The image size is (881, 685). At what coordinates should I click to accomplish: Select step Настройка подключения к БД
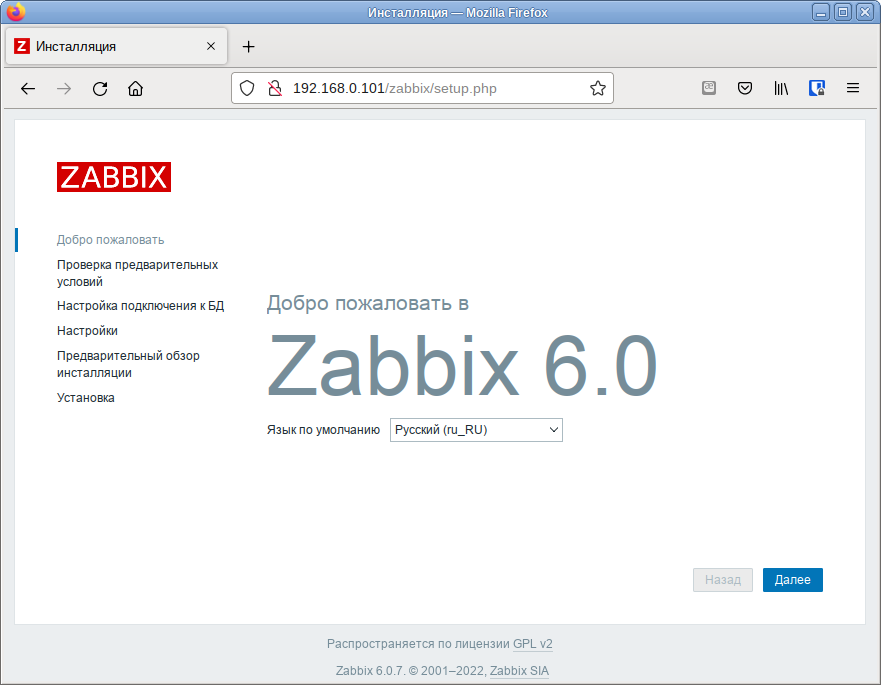[x=140, y=306]
